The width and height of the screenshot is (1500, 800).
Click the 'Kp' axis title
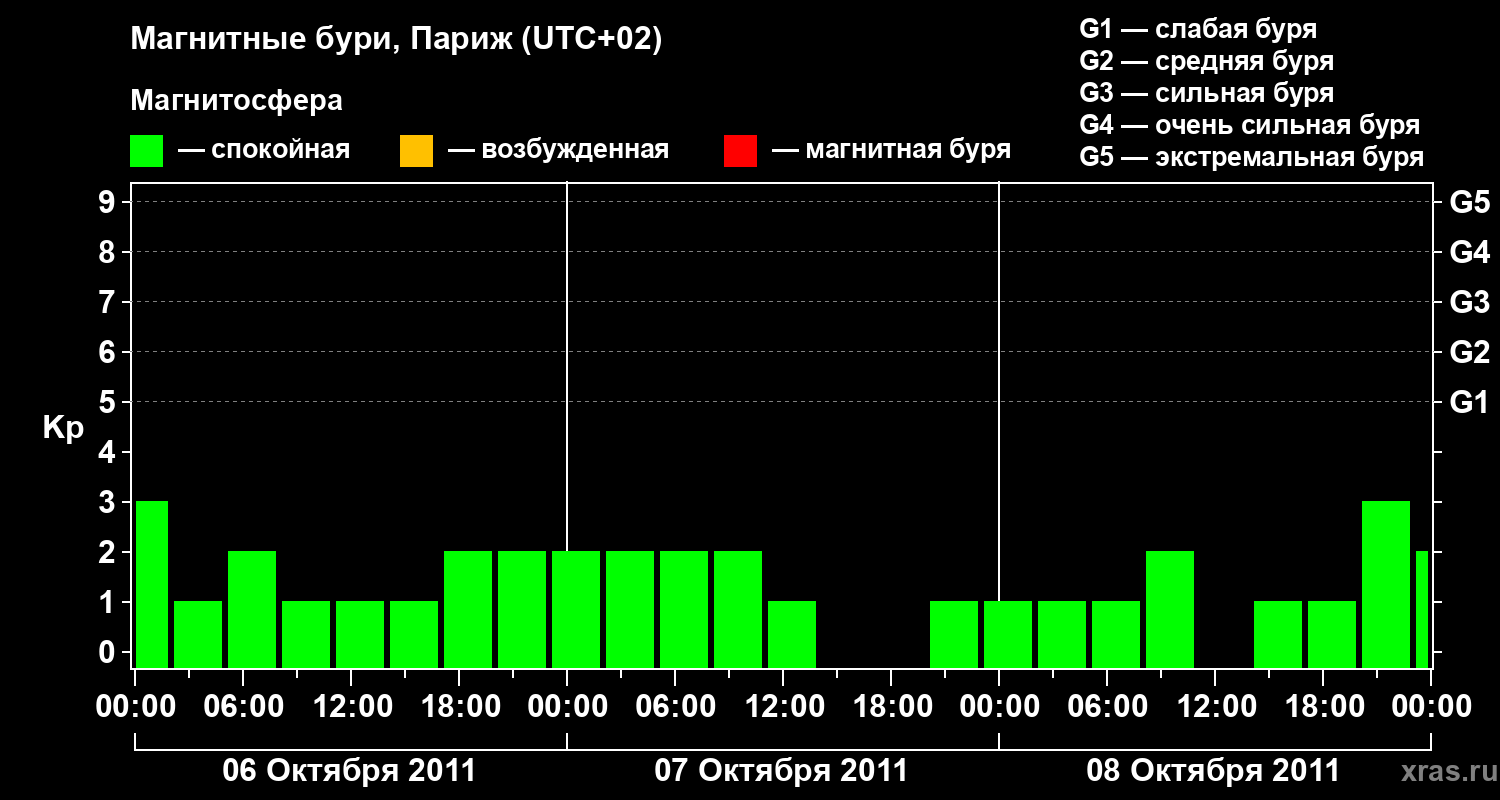tap(63, 428)
